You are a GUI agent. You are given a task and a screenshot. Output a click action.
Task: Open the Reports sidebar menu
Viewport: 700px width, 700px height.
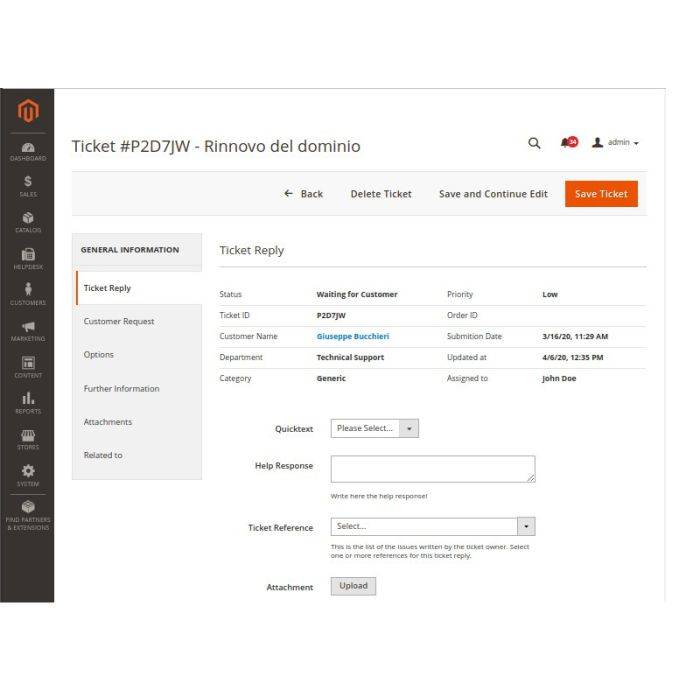click(28, 403)
